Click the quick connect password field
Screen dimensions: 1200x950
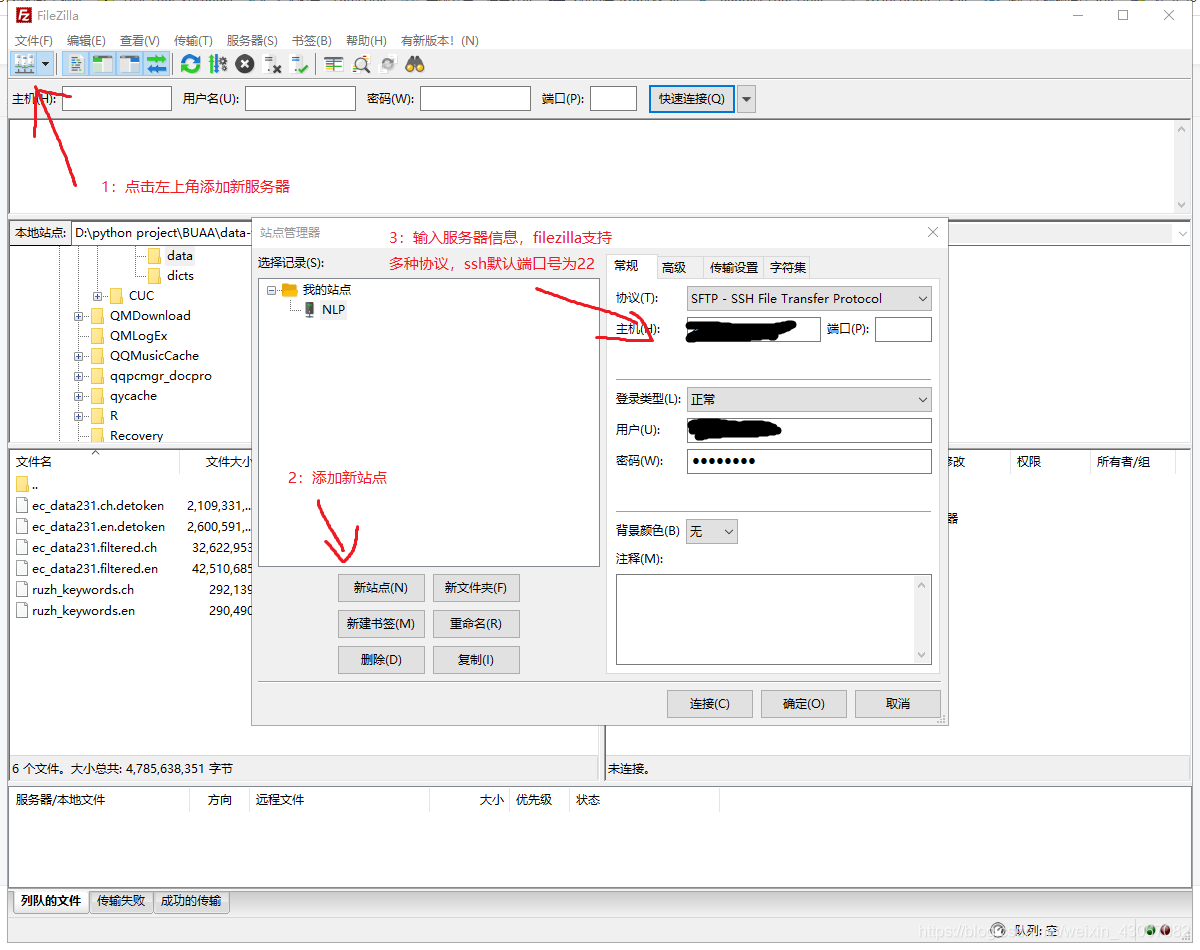pos(475,98)
